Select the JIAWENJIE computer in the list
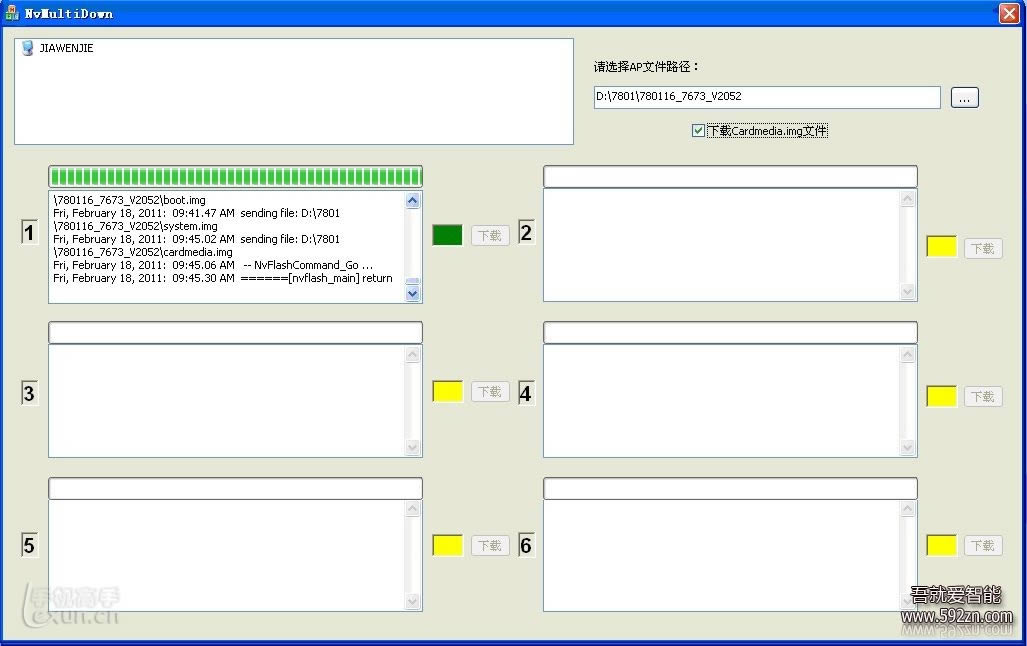1027x646 pixels. [66, 48]
